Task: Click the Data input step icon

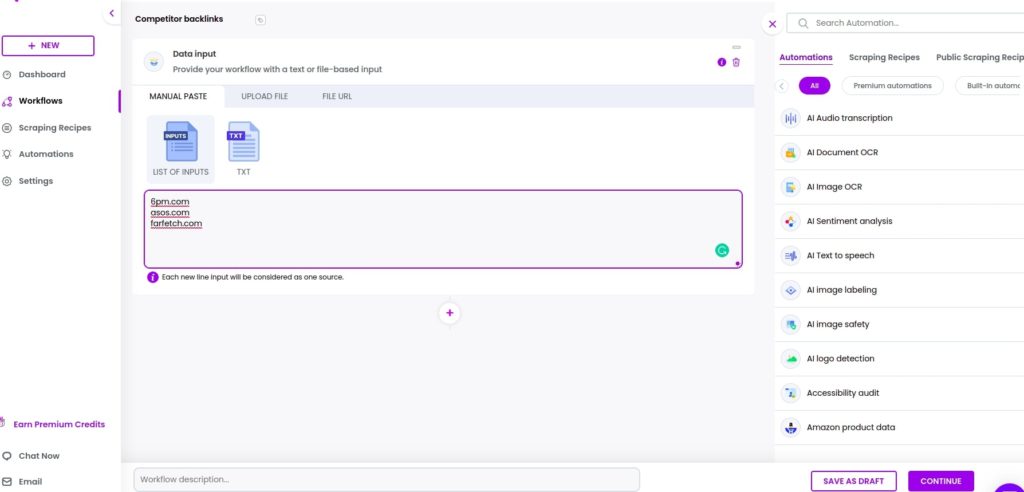Action: 154,61
